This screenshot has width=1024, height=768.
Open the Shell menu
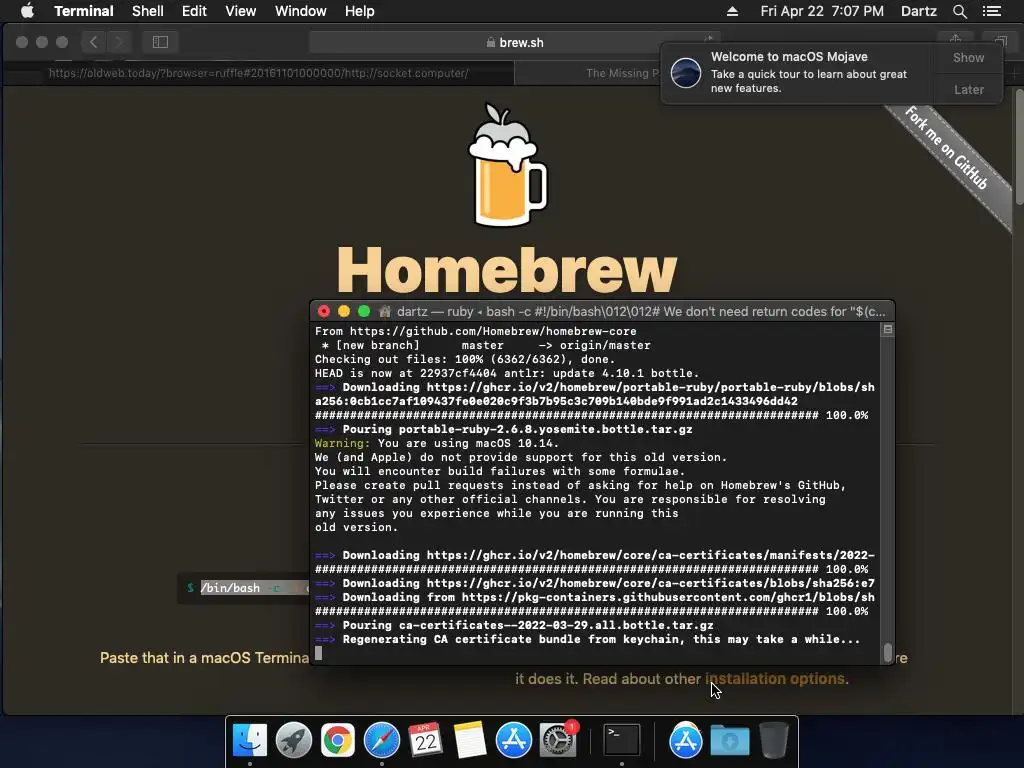pos(148,11)
